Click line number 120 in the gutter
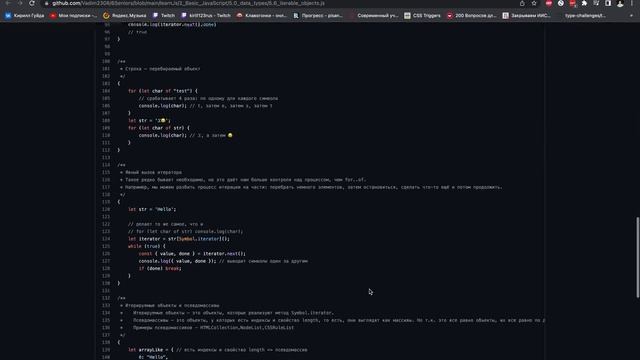 click(106, 209)
